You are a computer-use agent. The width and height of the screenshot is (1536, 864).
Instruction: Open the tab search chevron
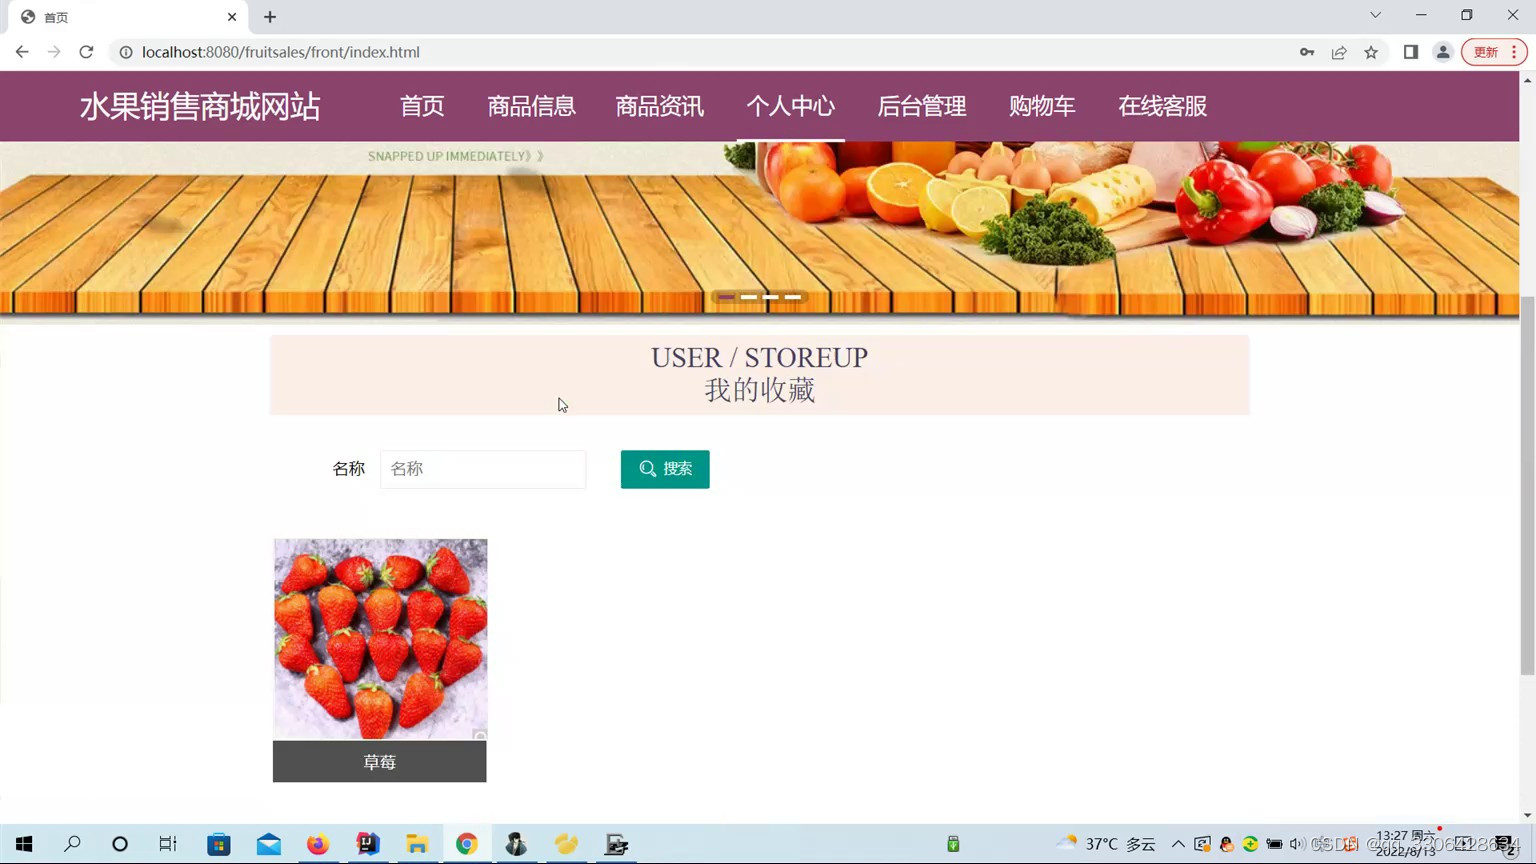[1375, 15]
